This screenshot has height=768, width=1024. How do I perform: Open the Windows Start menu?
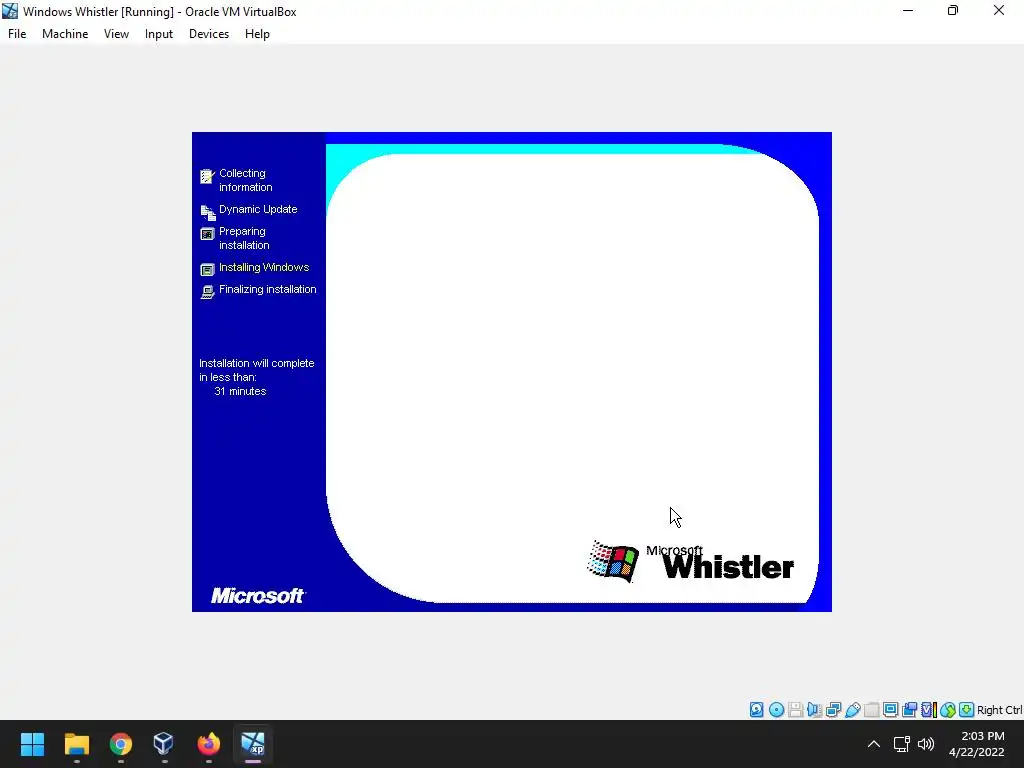32,744
